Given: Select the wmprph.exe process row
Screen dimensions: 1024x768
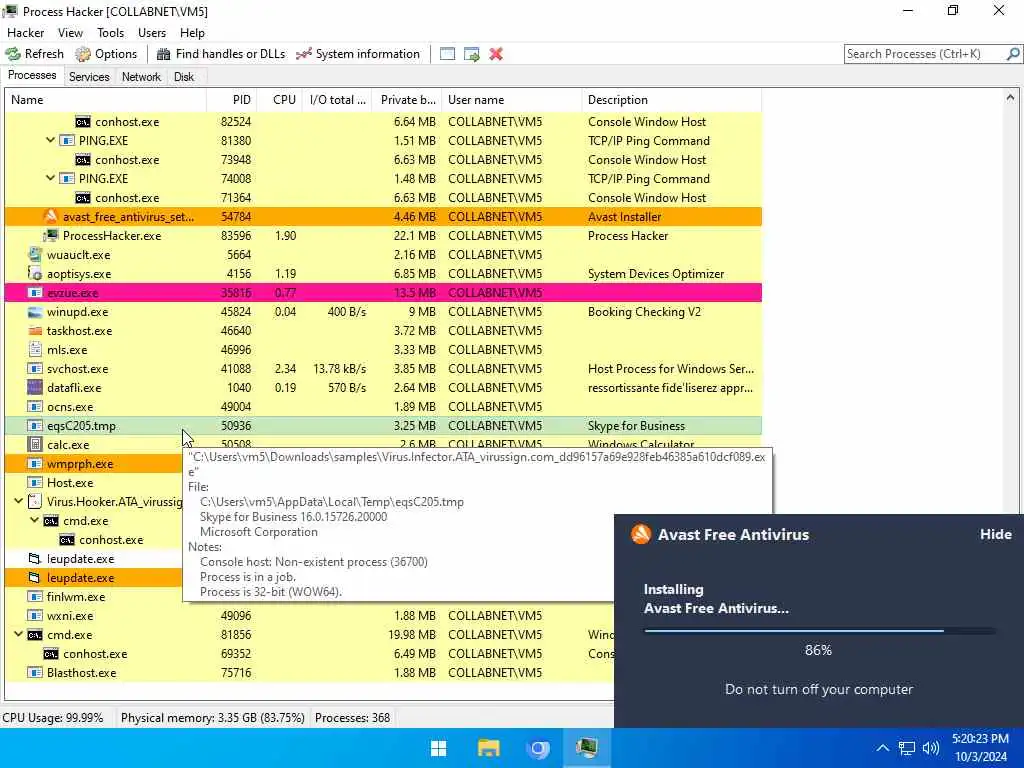Looking at the screenshot, I should click(x=93, y=464).
